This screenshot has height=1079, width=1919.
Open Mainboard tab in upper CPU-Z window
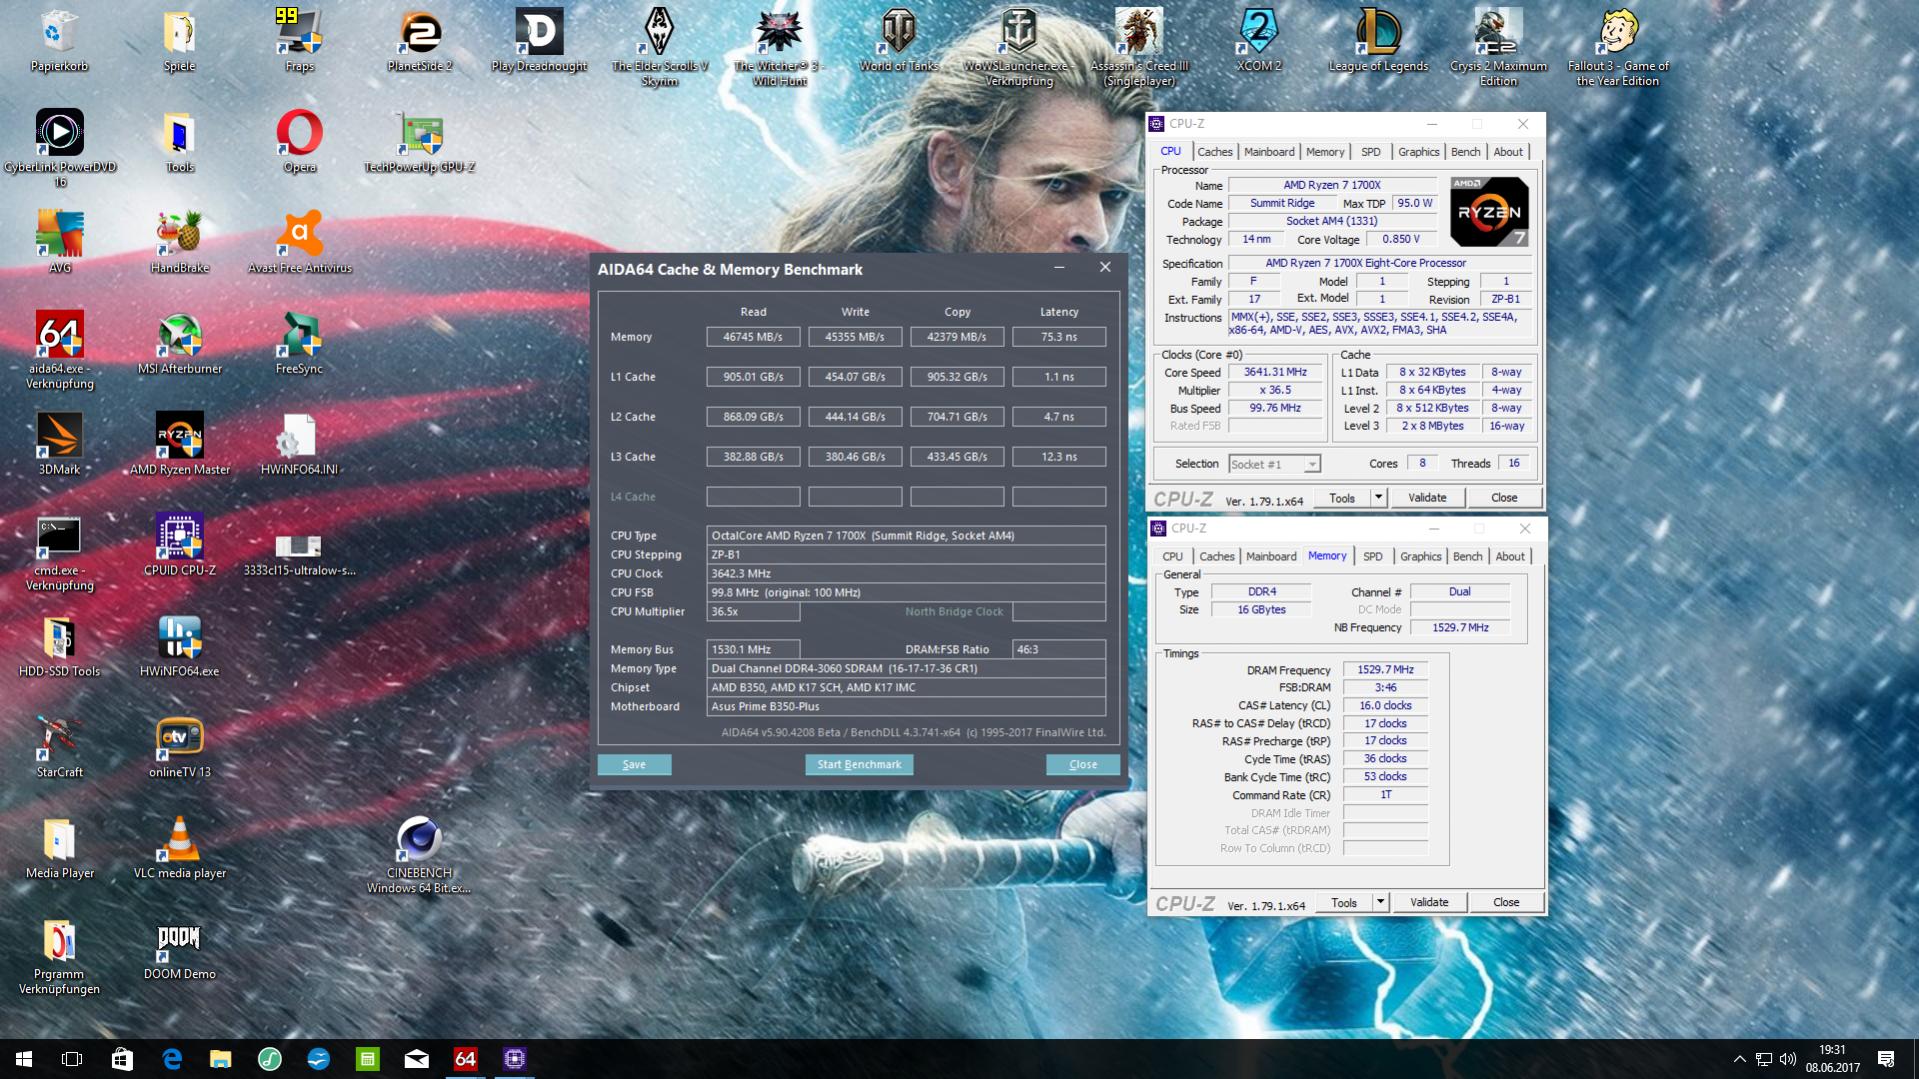pos(1269,152)
